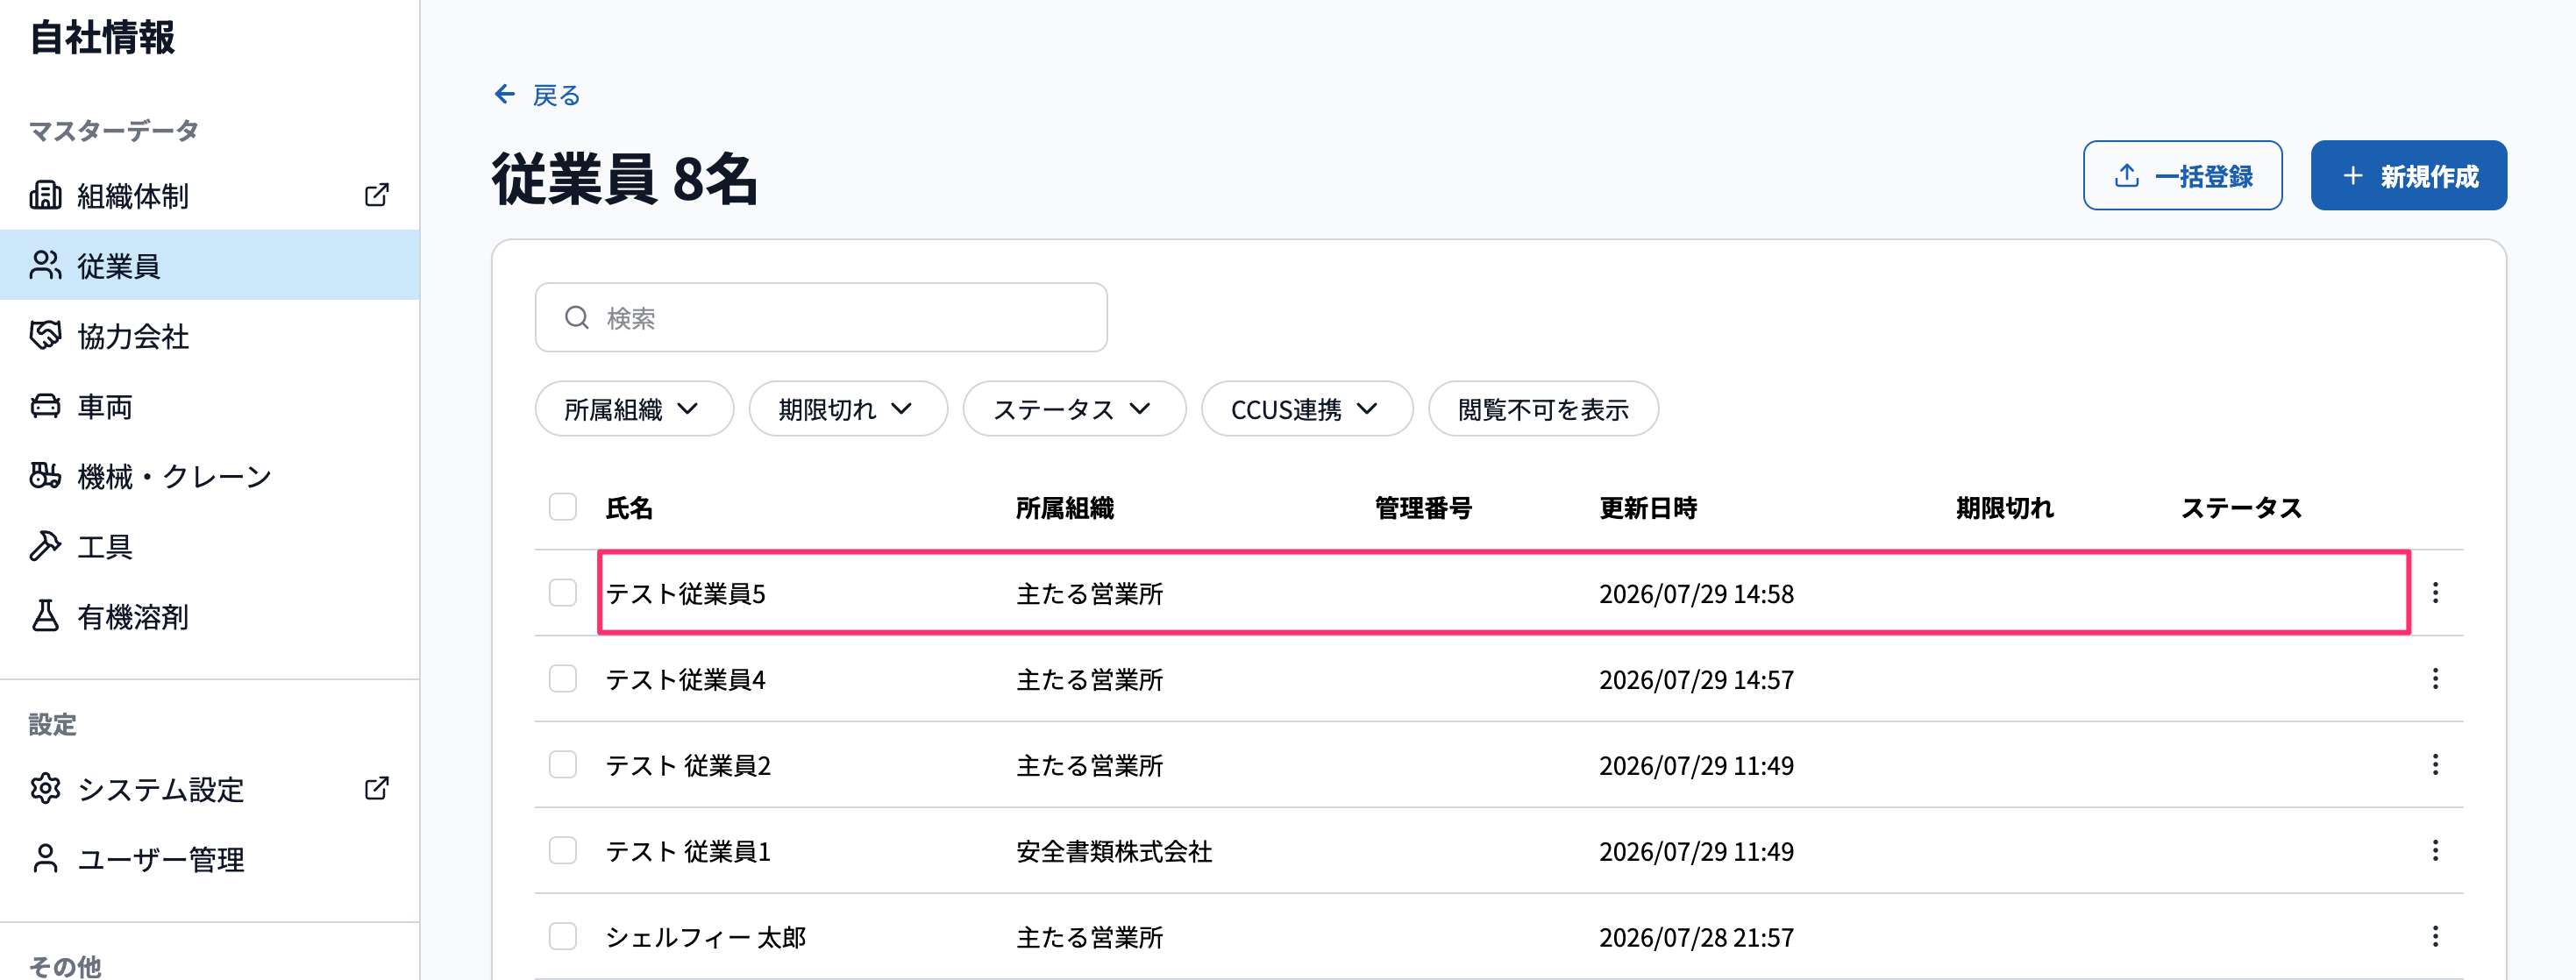Viewport: 2576px width, 980px height.
Task: Open more options for テスト 従業員1 row
Action: click(x=2435, y=851)
